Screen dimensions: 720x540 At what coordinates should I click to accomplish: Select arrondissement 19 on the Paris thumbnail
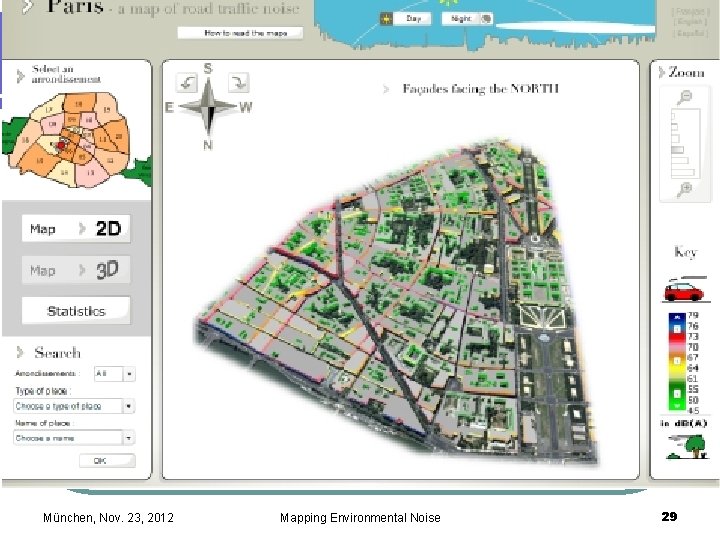pyautogui.click(x=106, y=109)
